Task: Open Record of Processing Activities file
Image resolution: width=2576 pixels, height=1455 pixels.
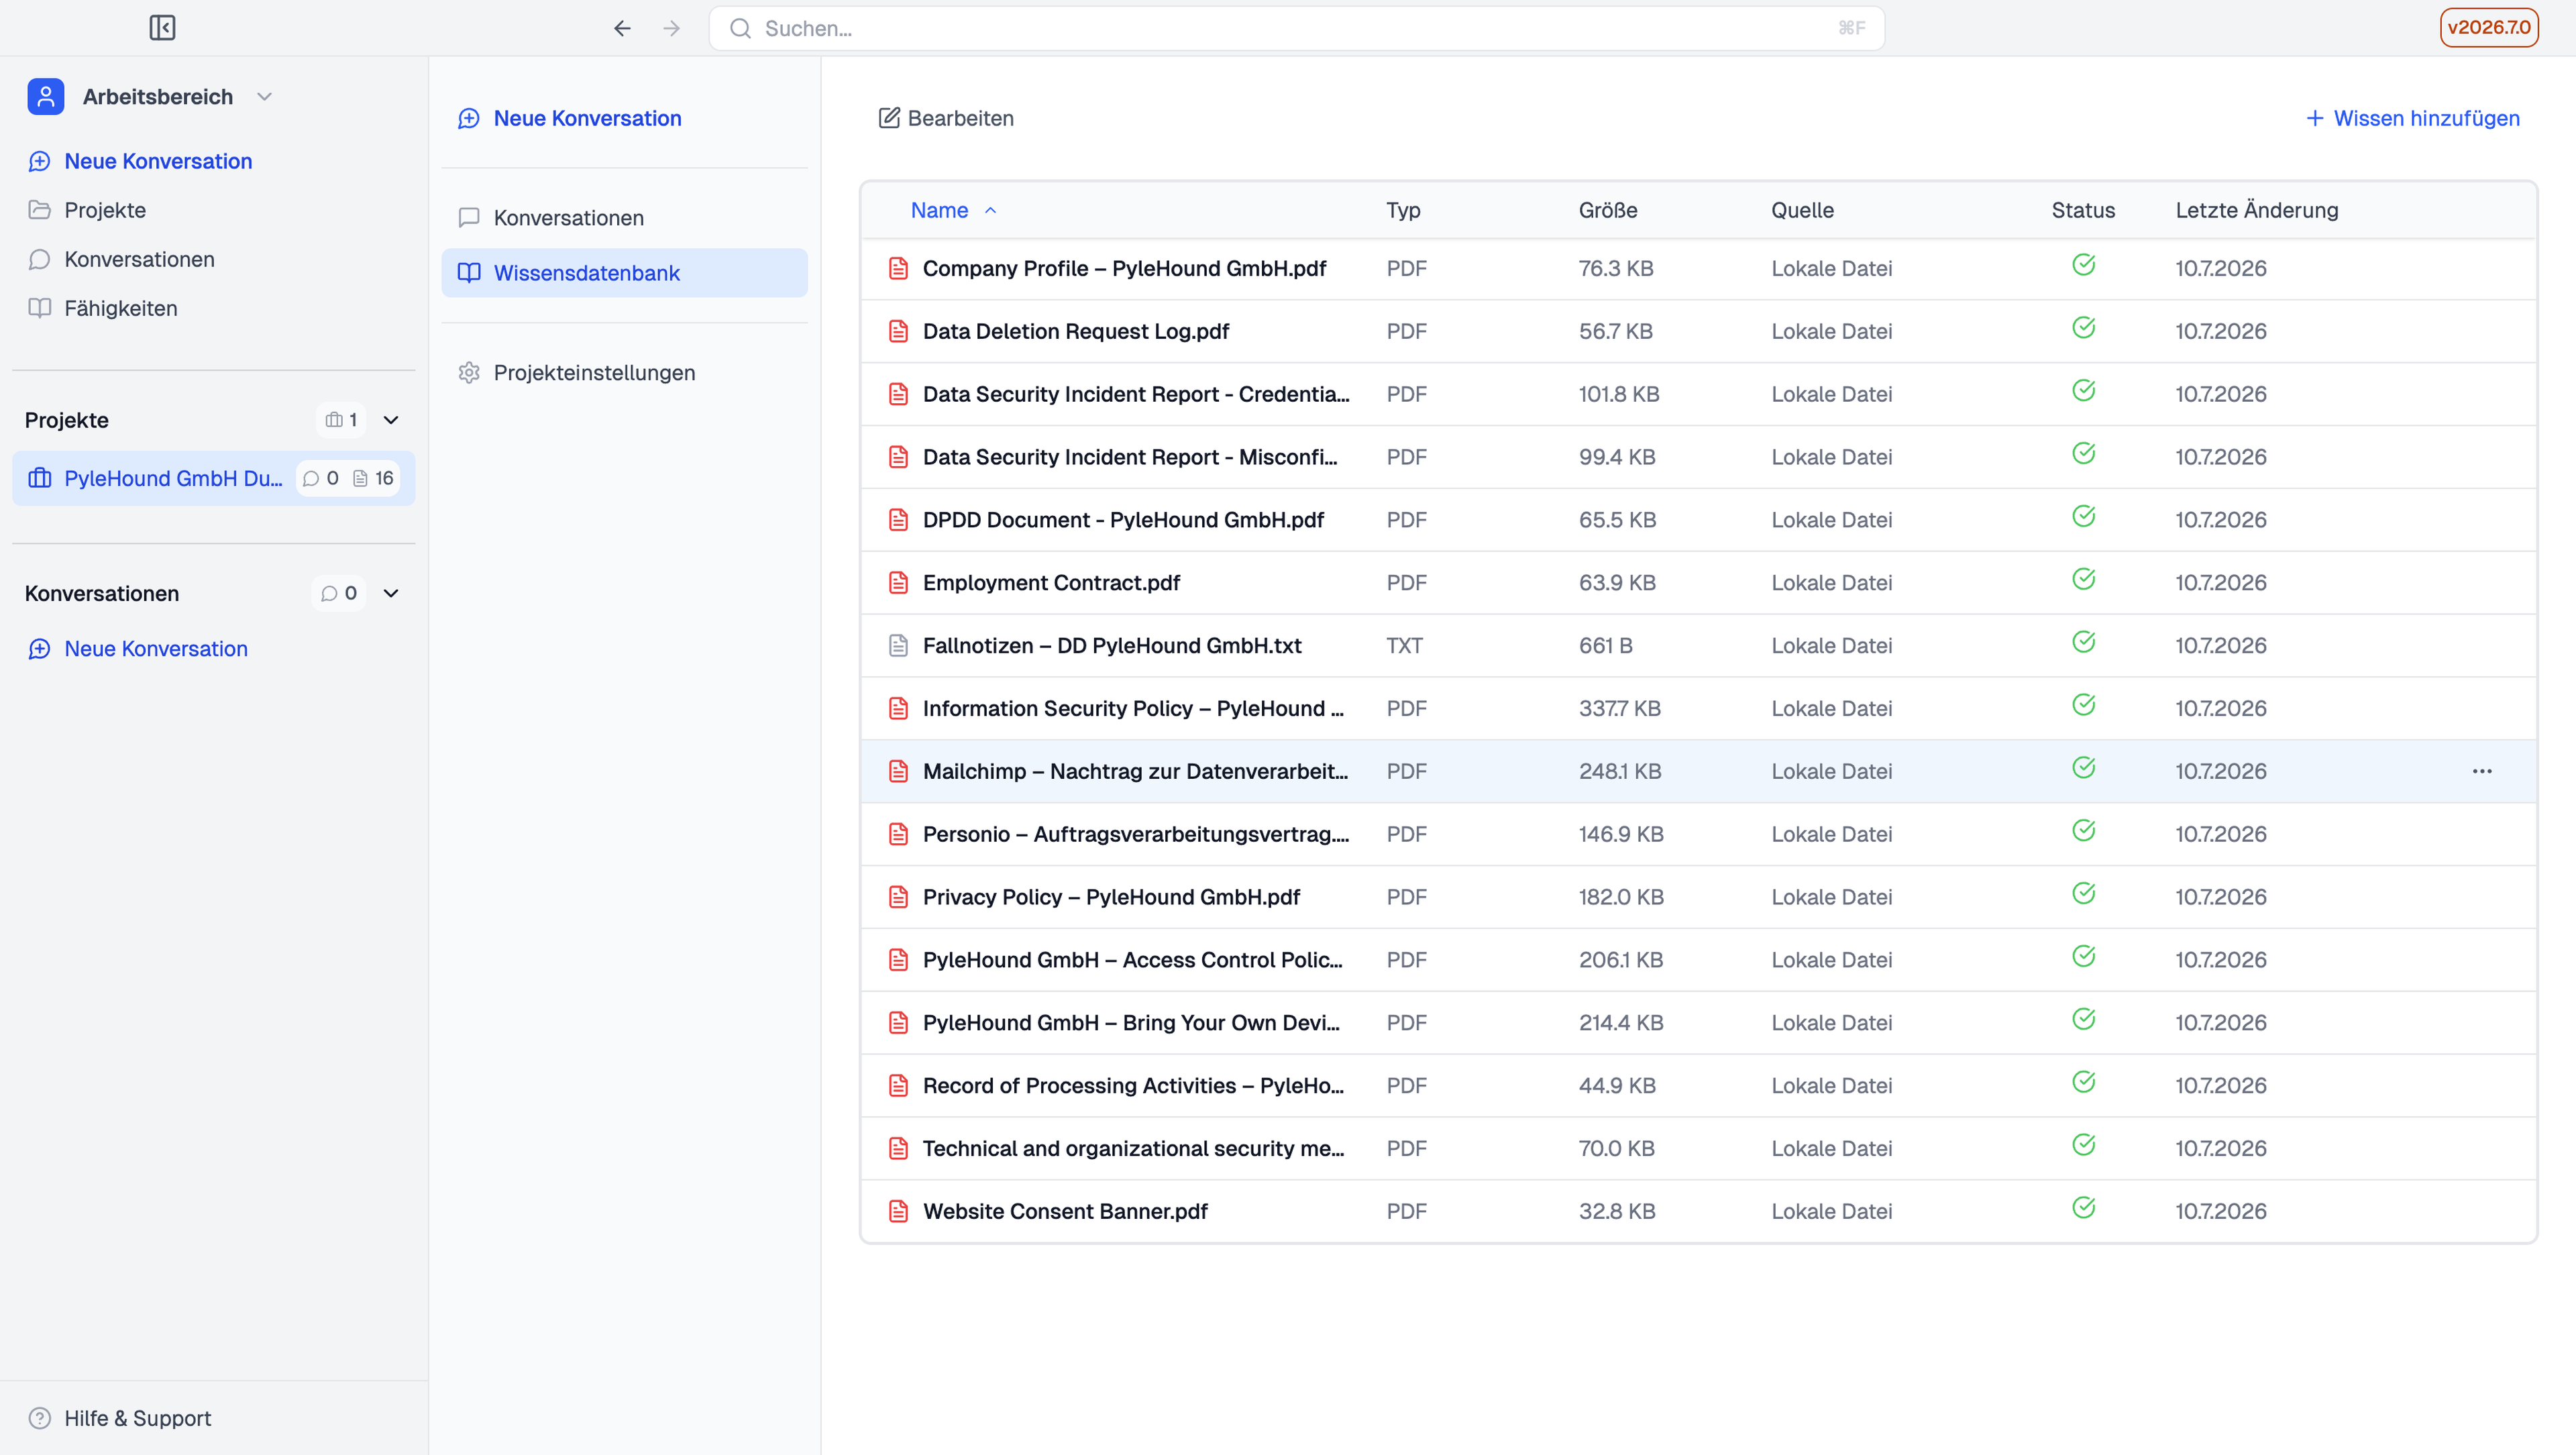Action: click(x=1133, y=1085)
